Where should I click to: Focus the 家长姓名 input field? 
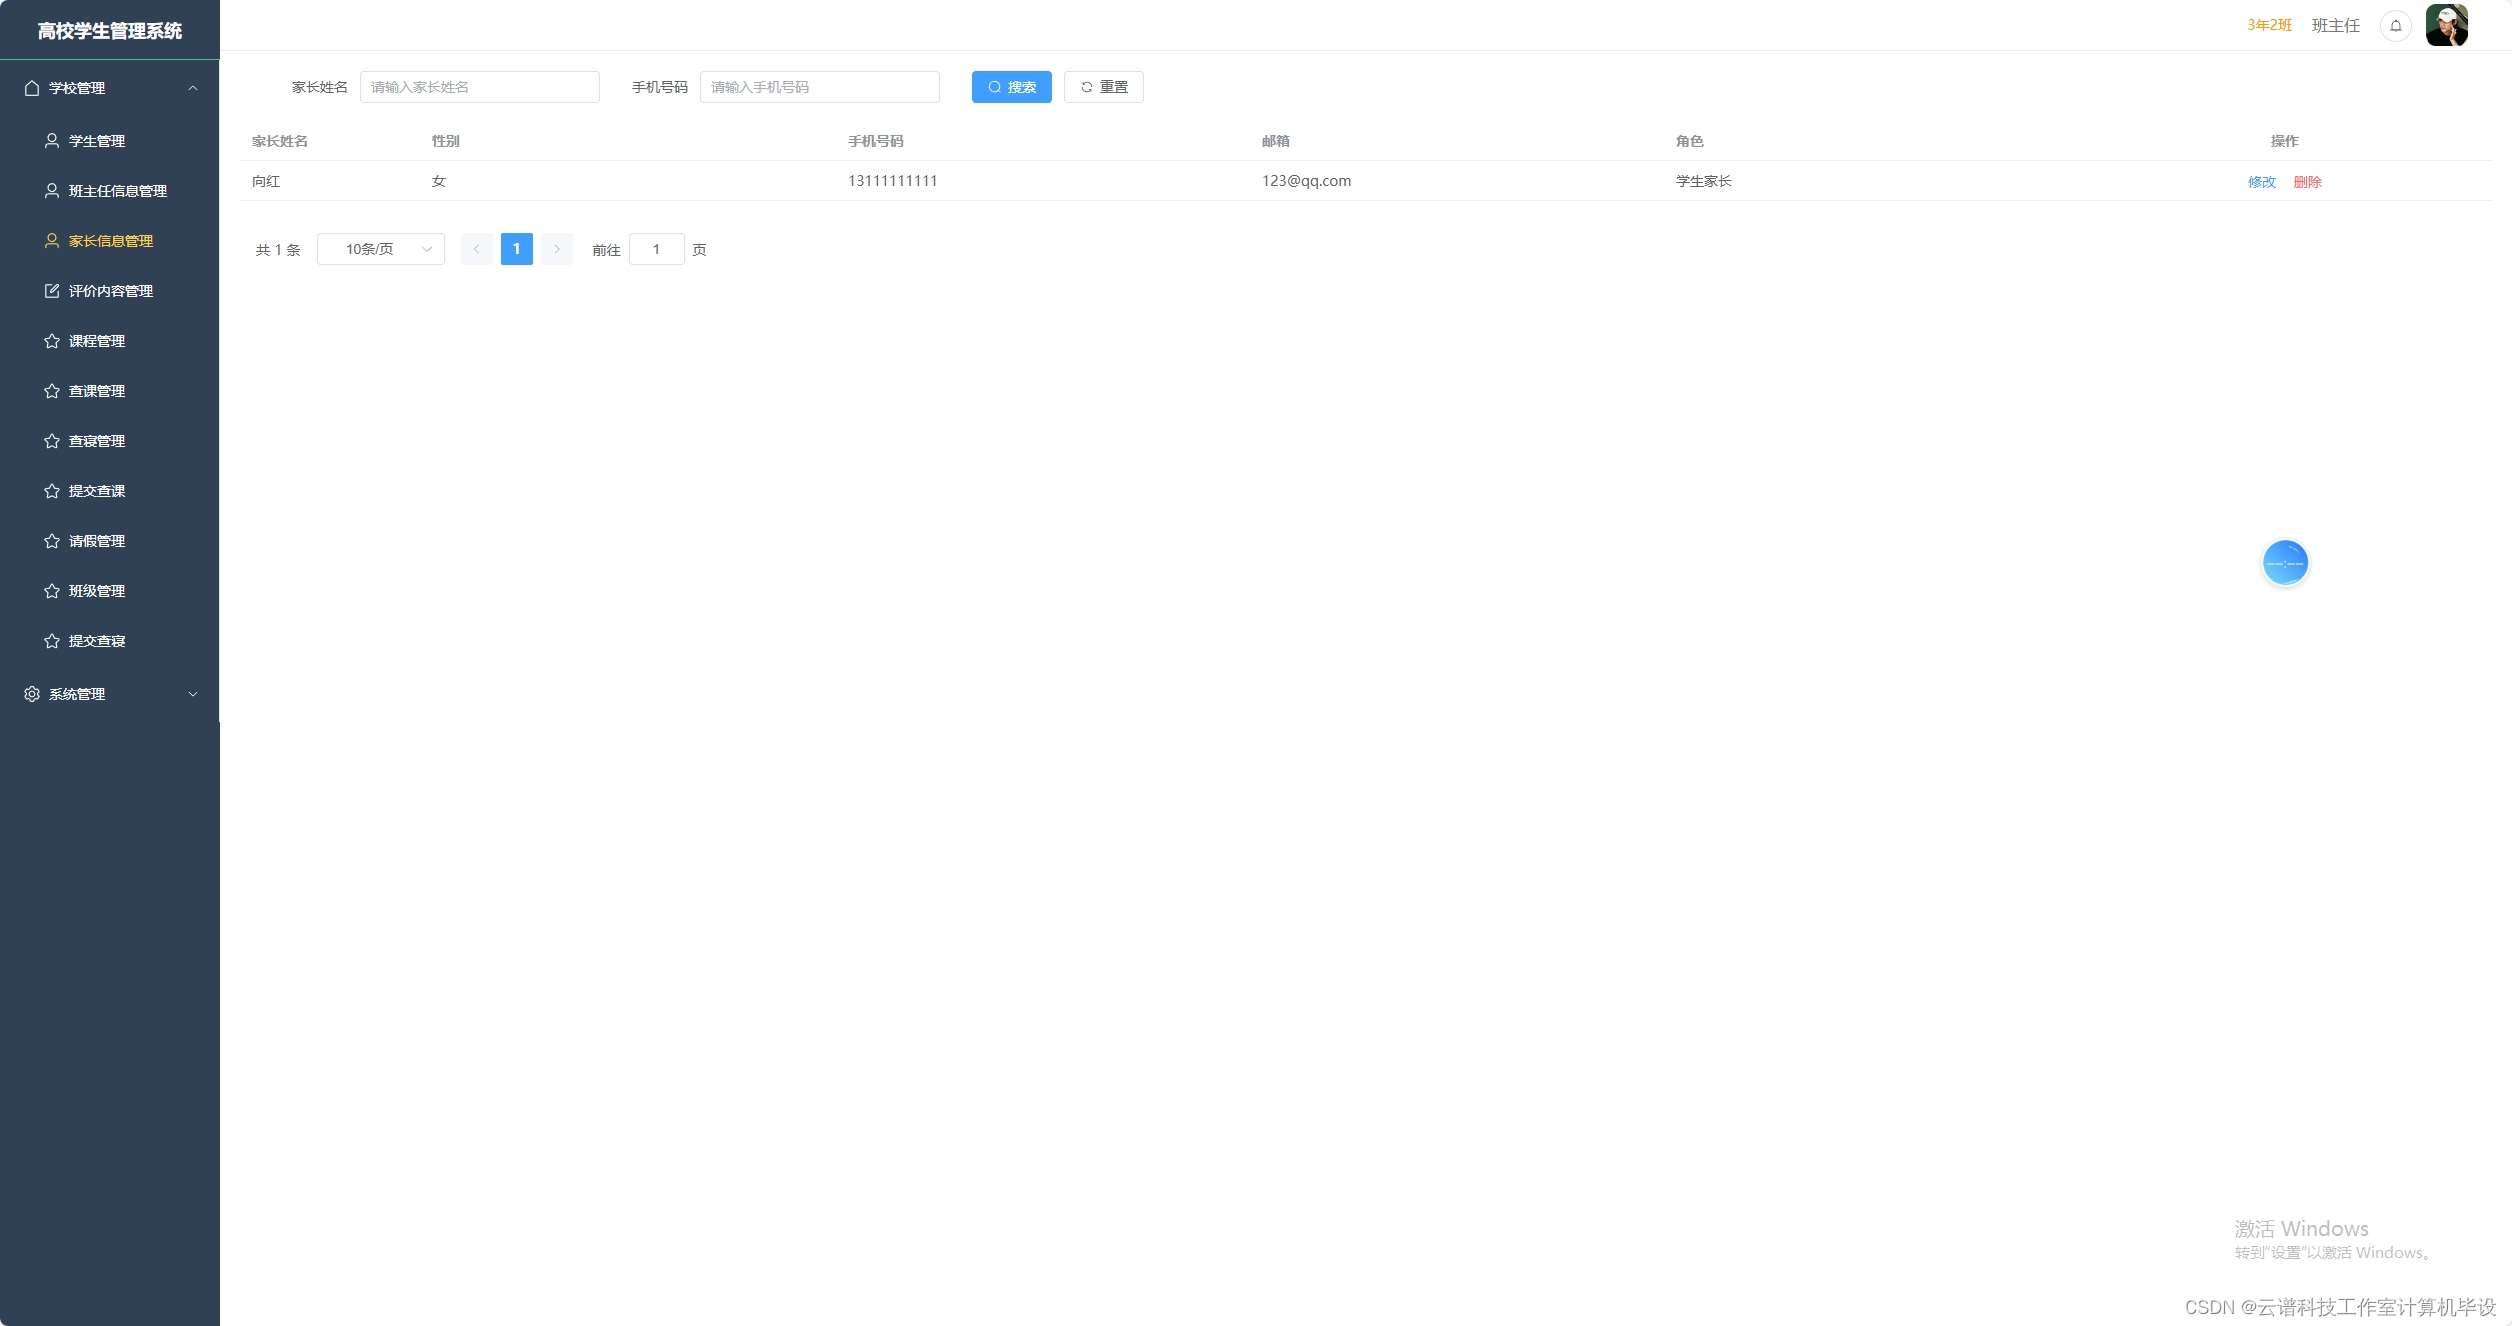point(479,87)
